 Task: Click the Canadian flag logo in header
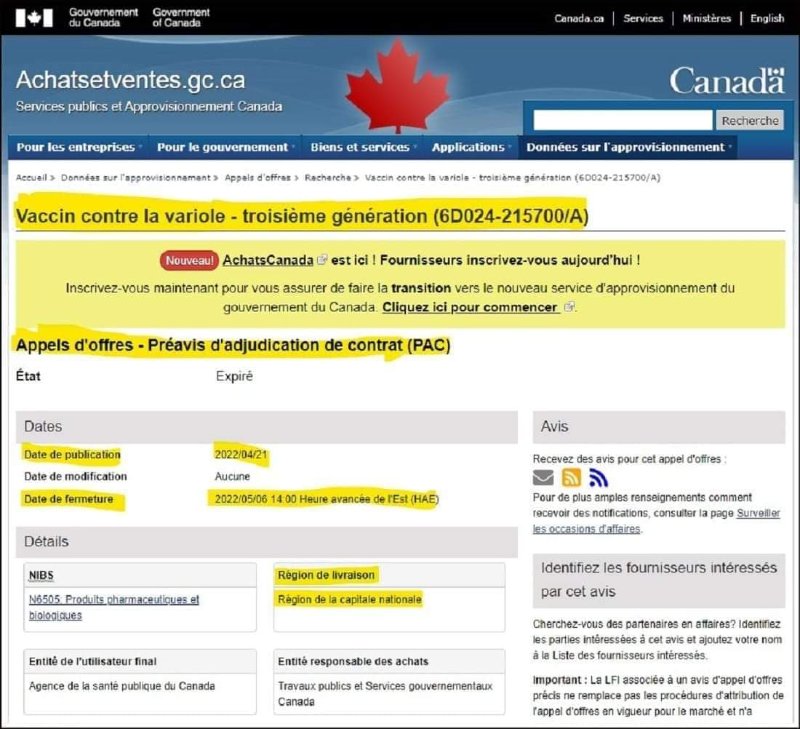(34, 18)
